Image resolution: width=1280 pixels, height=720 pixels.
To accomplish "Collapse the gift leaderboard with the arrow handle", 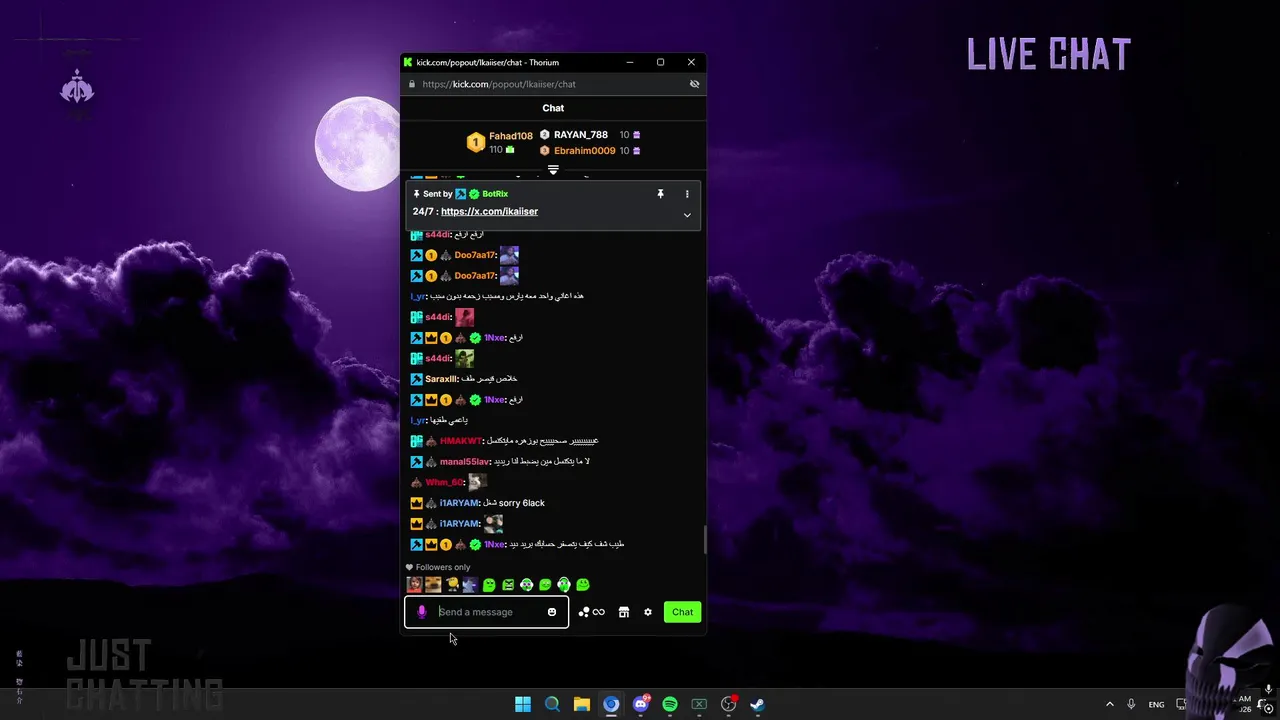I will click(553, 170).
